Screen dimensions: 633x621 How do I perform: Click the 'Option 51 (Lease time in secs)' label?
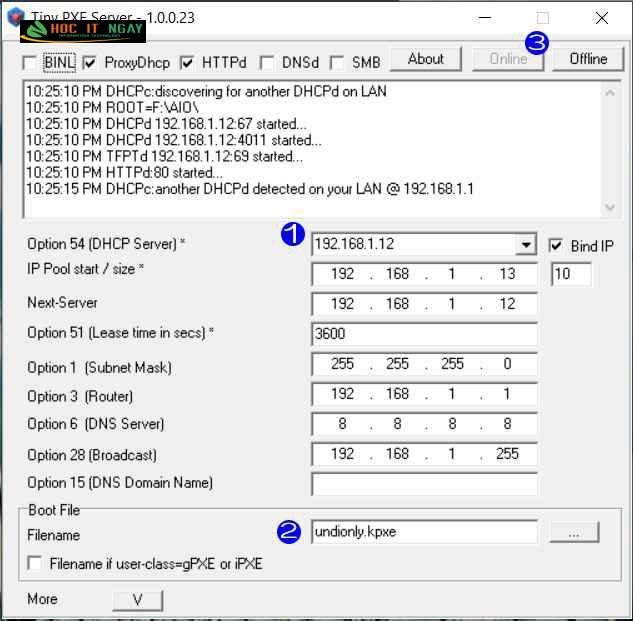120,333
